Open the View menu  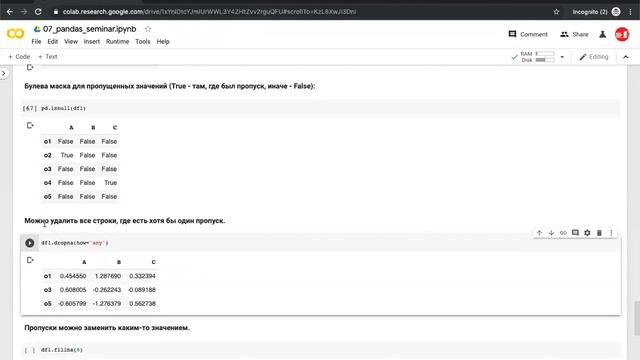click(71, 42)
